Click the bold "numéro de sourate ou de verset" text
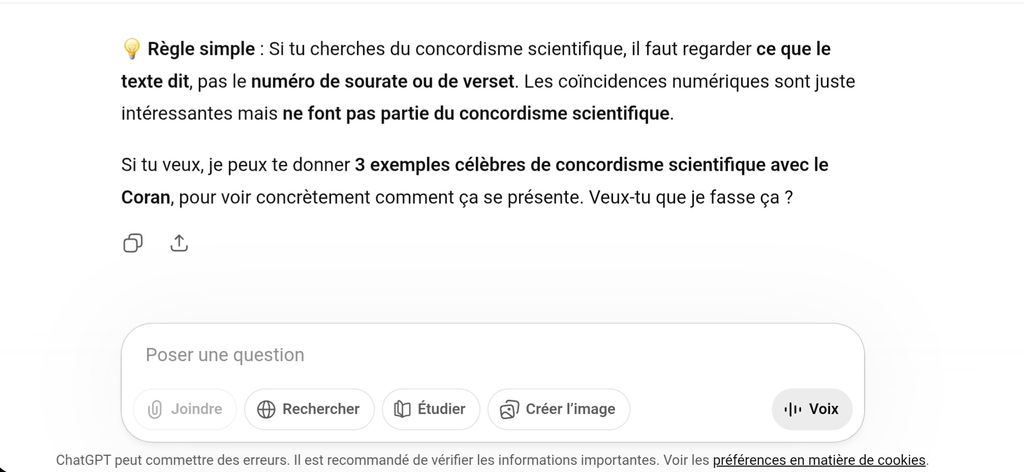1024x472 pixels. [x=381, y=81]
